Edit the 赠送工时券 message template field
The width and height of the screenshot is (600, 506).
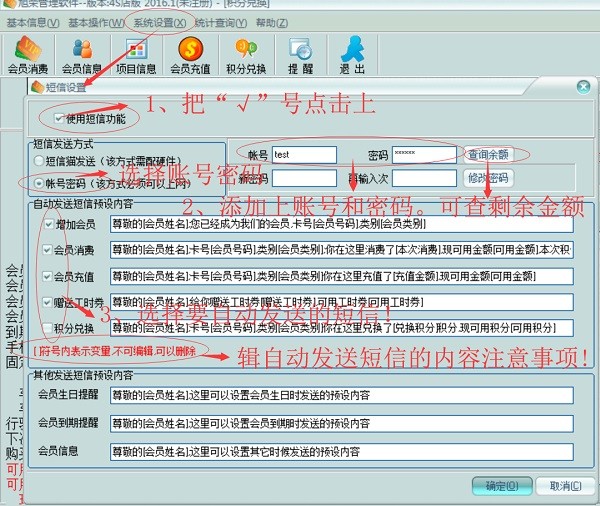coord(342,302)
